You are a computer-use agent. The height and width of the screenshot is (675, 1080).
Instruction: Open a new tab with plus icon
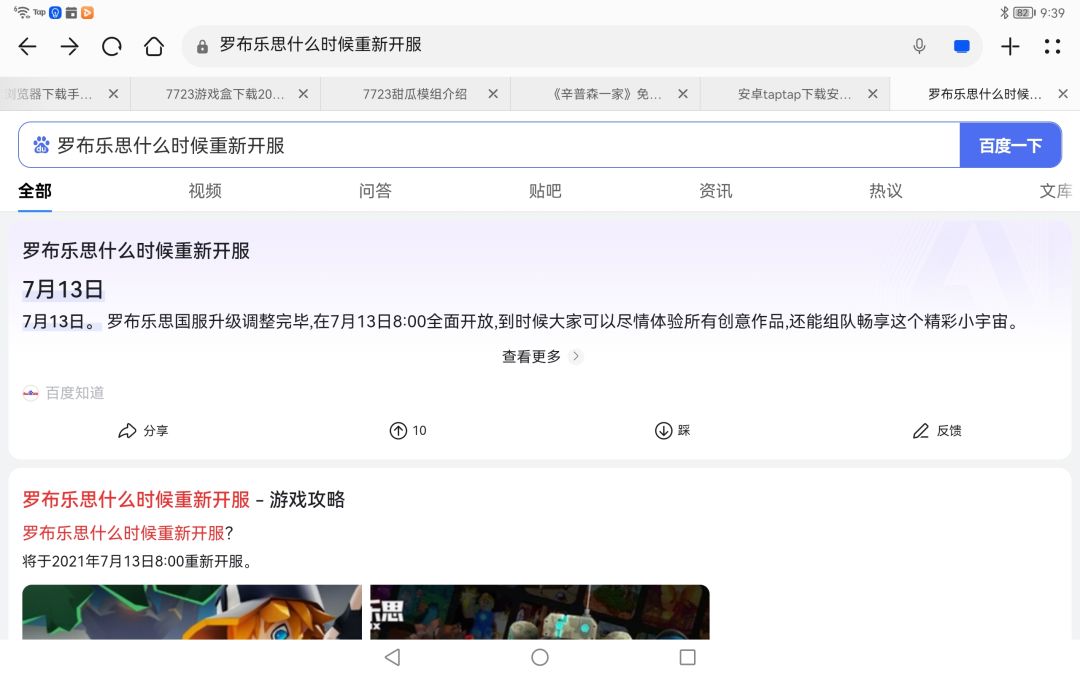[1010, 47]
